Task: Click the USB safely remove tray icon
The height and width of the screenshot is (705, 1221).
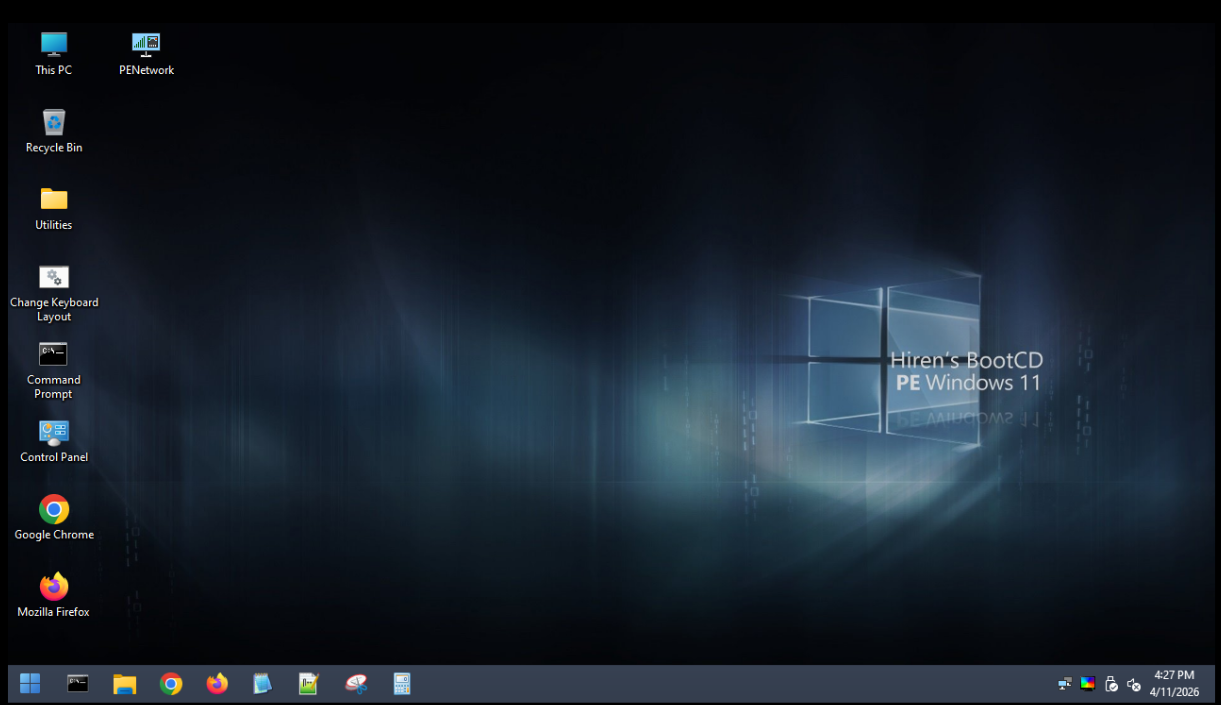Action: 1111,684
